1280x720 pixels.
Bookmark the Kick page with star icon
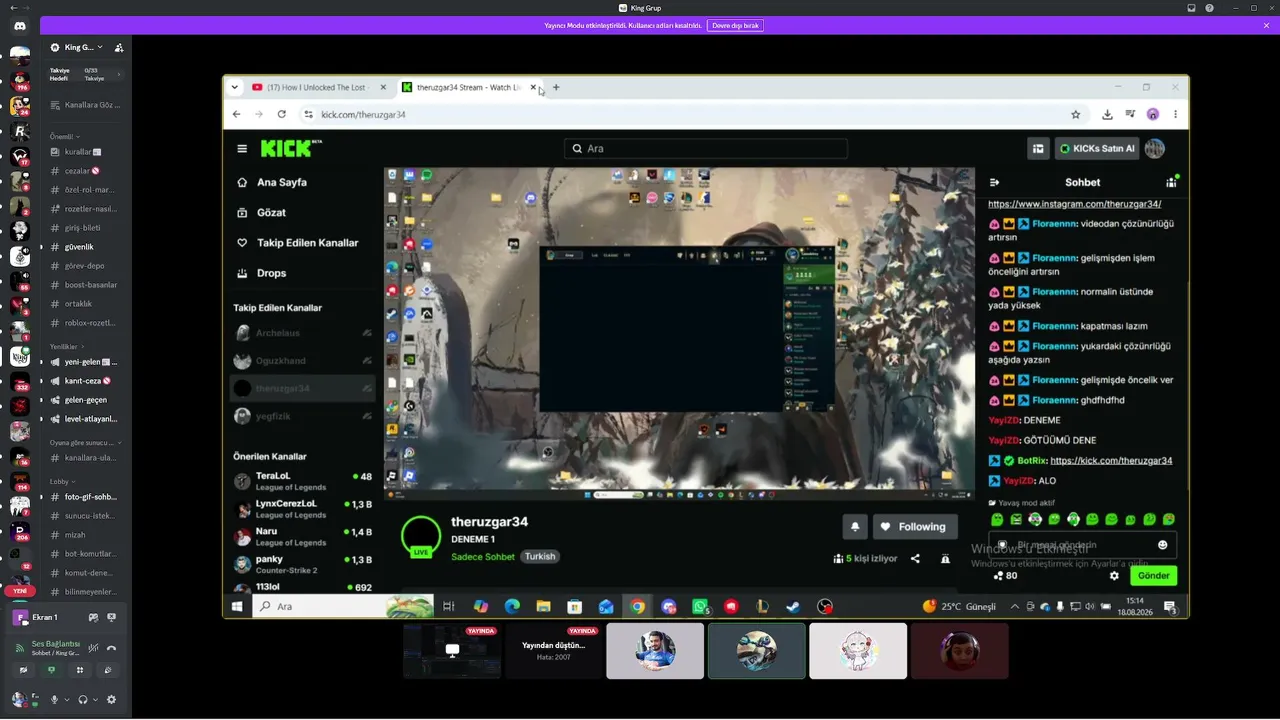point(1076,114)
